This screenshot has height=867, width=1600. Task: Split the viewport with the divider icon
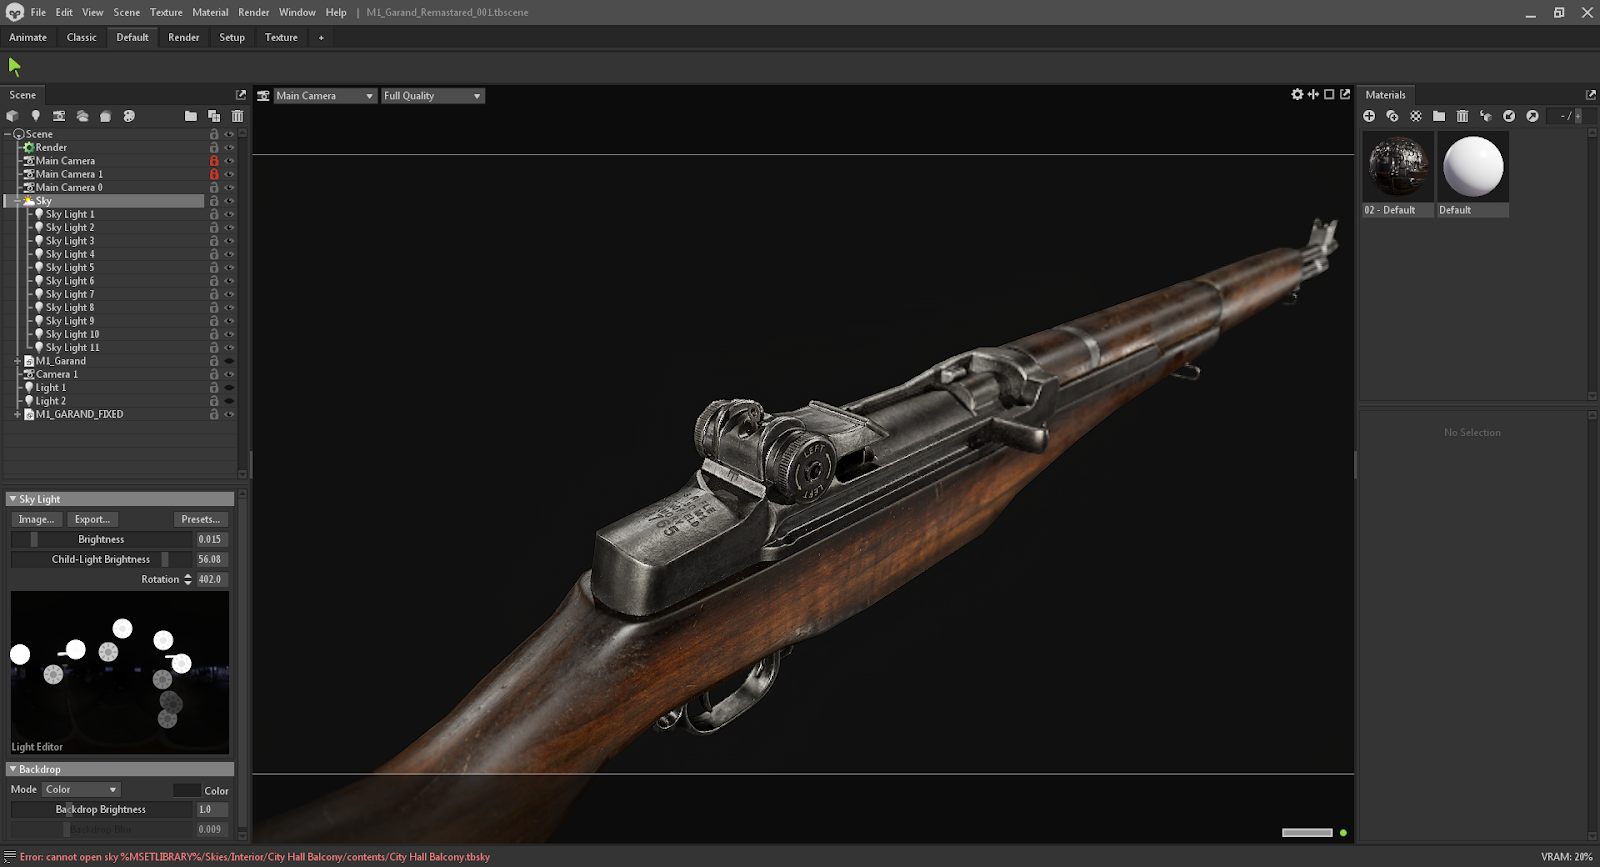(x=1313, y=94)
